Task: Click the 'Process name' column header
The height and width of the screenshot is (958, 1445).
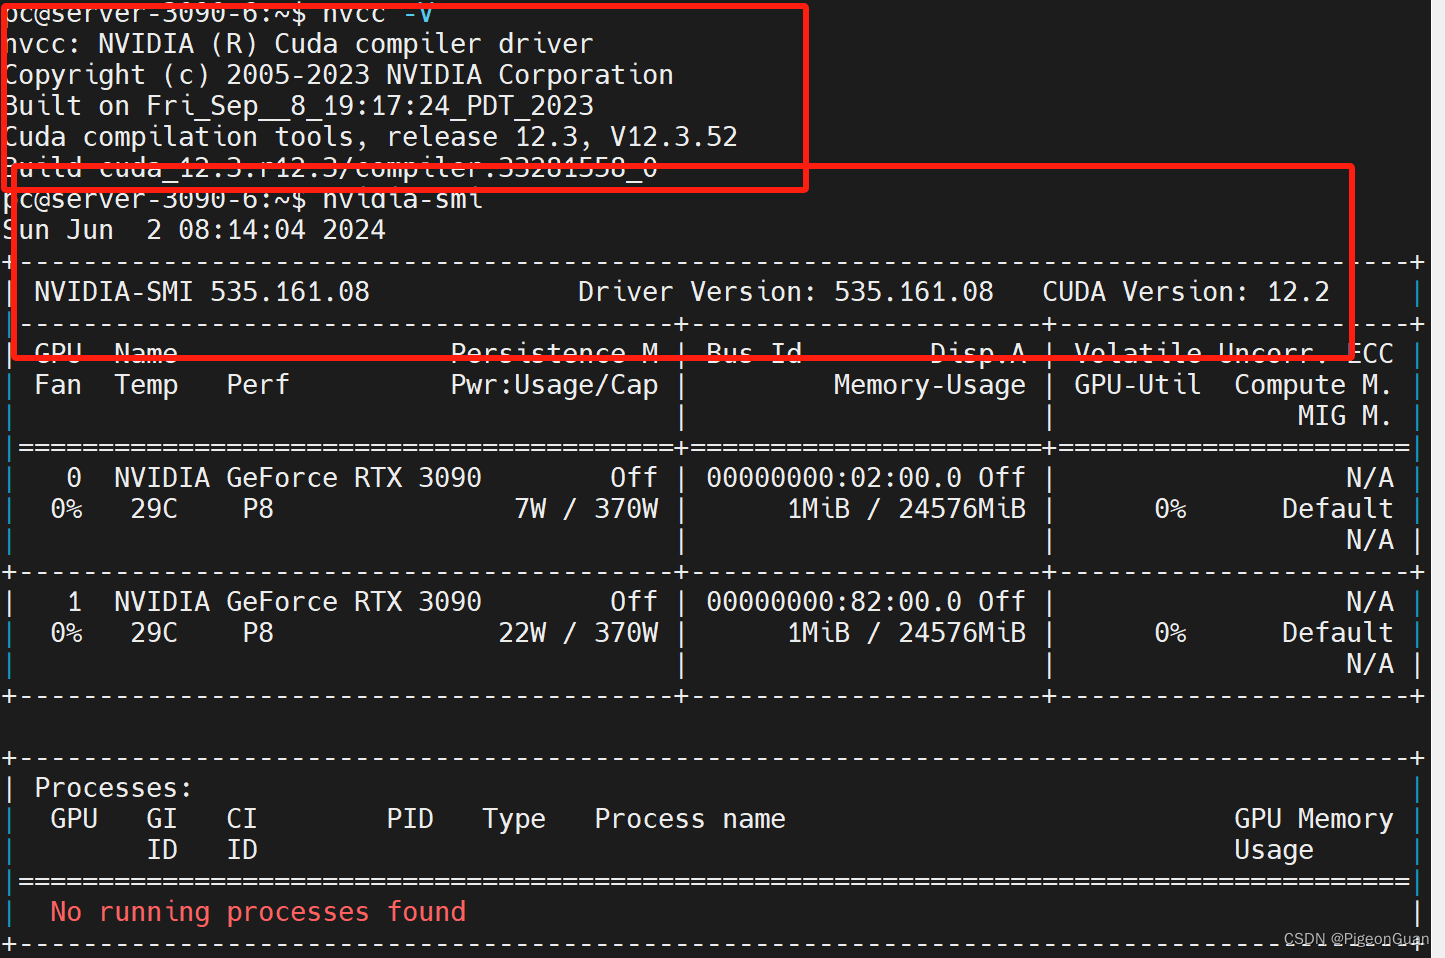Action: pos(690,819)
